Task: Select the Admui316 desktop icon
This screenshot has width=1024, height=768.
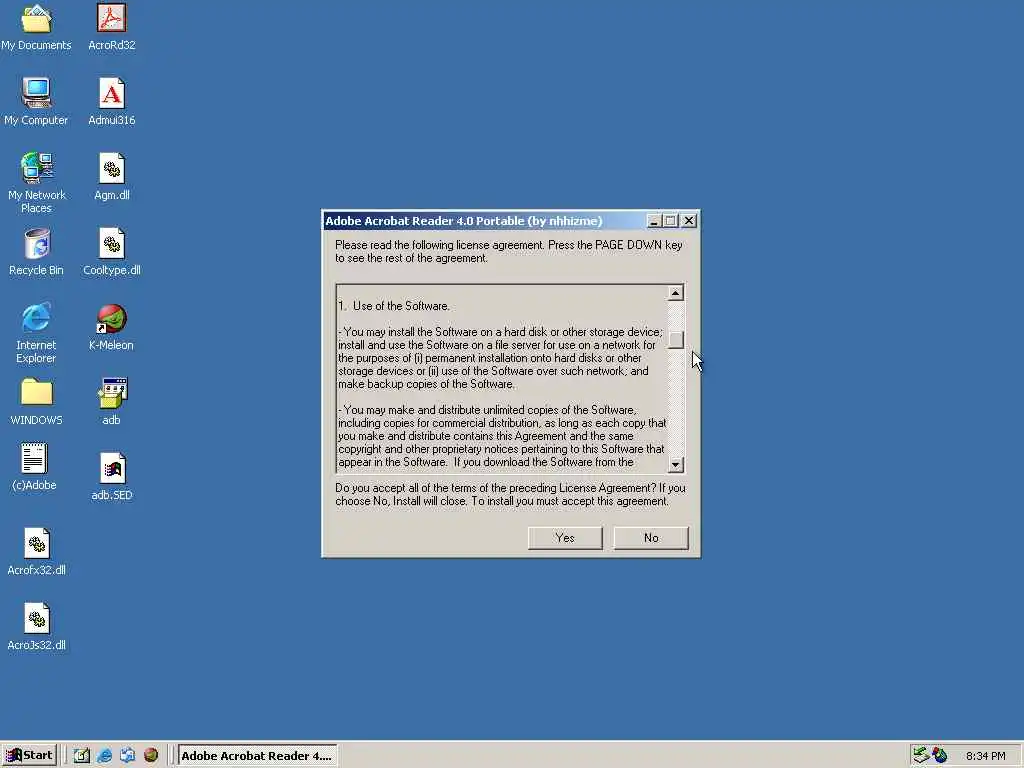Action: tap(112, 101)
